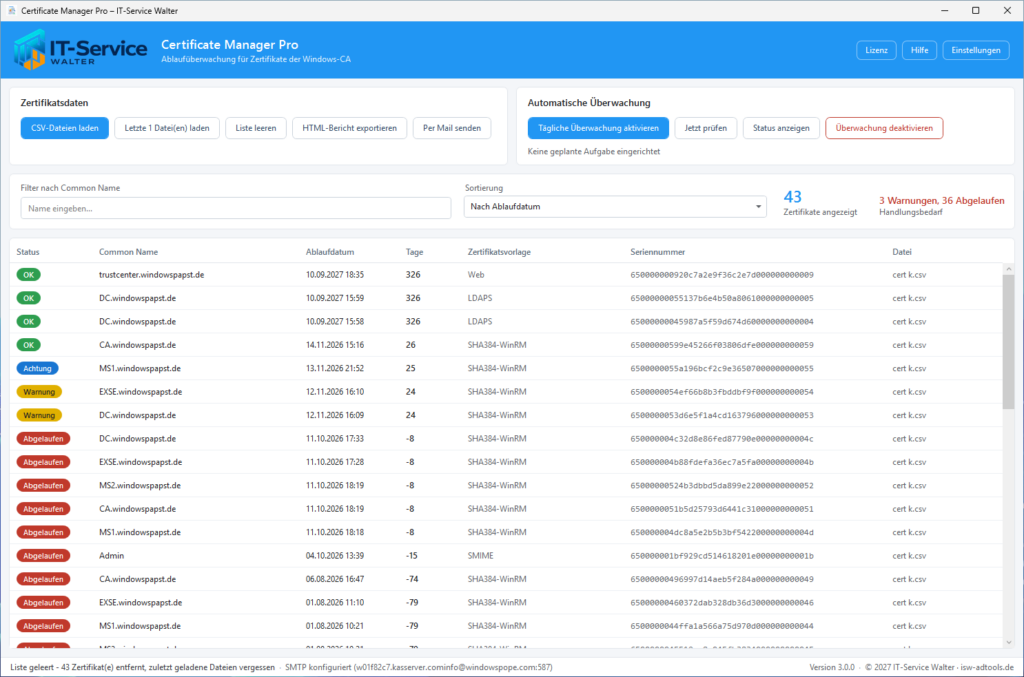The height and width of the screenshot is (677, 1024).
Task: Click the Common Name column header
Action: click(129, 252)
